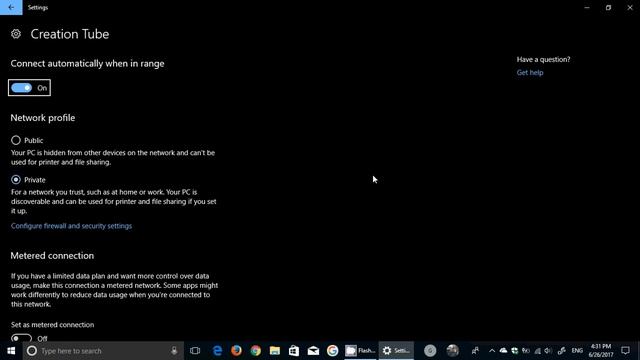
Task: Click the search box microphone icon
Action: click(174, 351)
